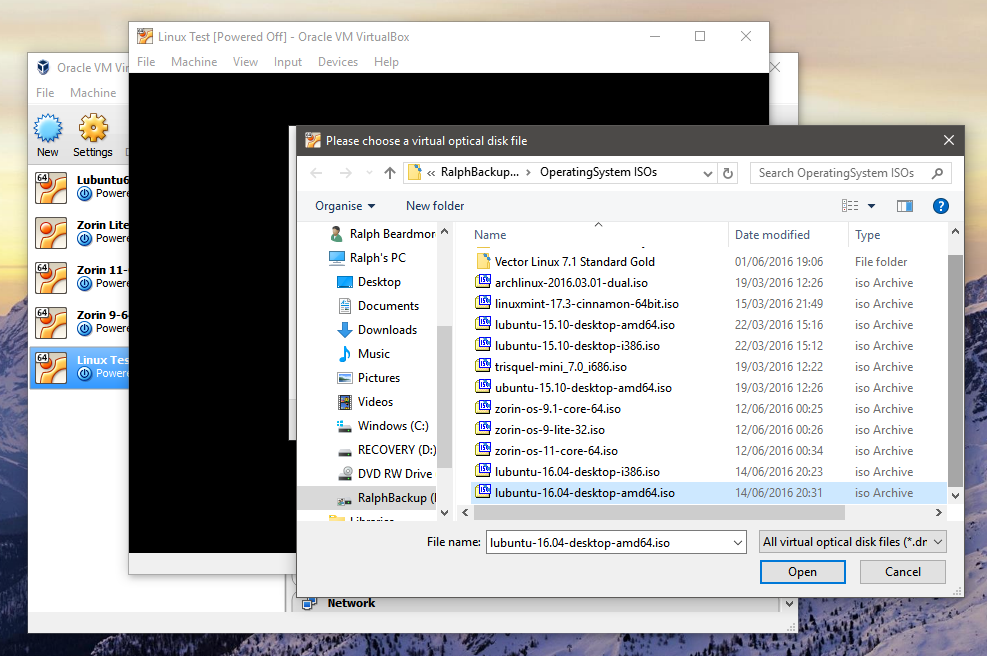Select the Linux Test virtual machine
Screen dimensions: 987x656
(79, 368)
